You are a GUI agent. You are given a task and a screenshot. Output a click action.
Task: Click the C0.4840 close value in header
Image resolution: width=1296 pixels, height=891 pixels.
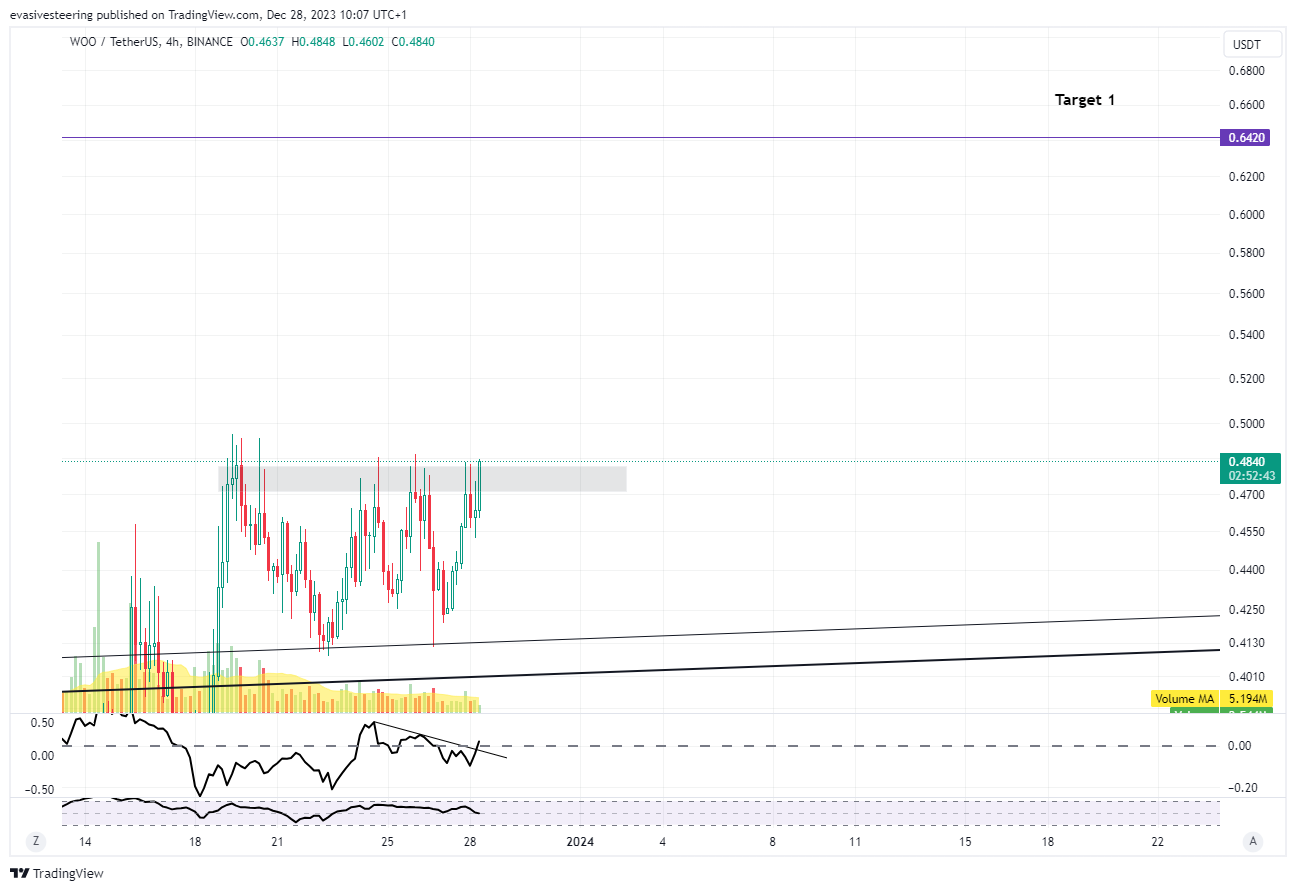(413, 42)
